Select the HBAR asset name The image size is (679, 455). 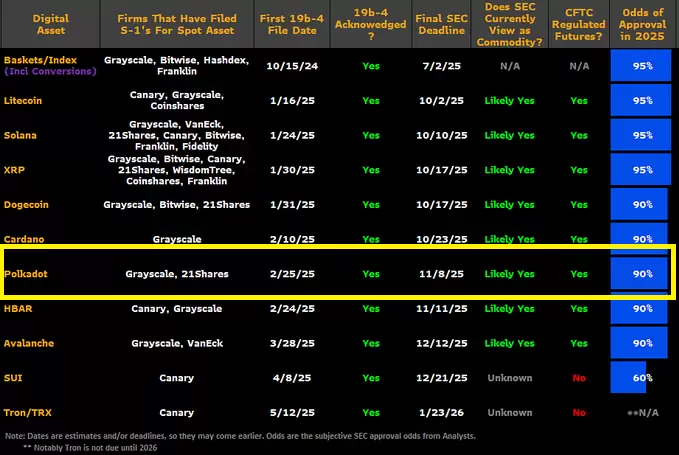(x=18, y=308)
